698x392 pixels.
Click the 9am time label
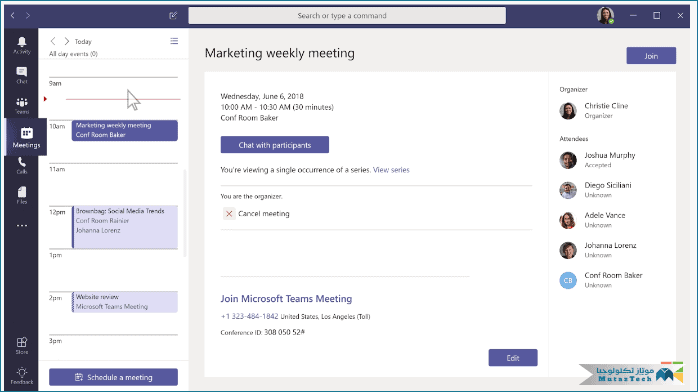[55, 83]
